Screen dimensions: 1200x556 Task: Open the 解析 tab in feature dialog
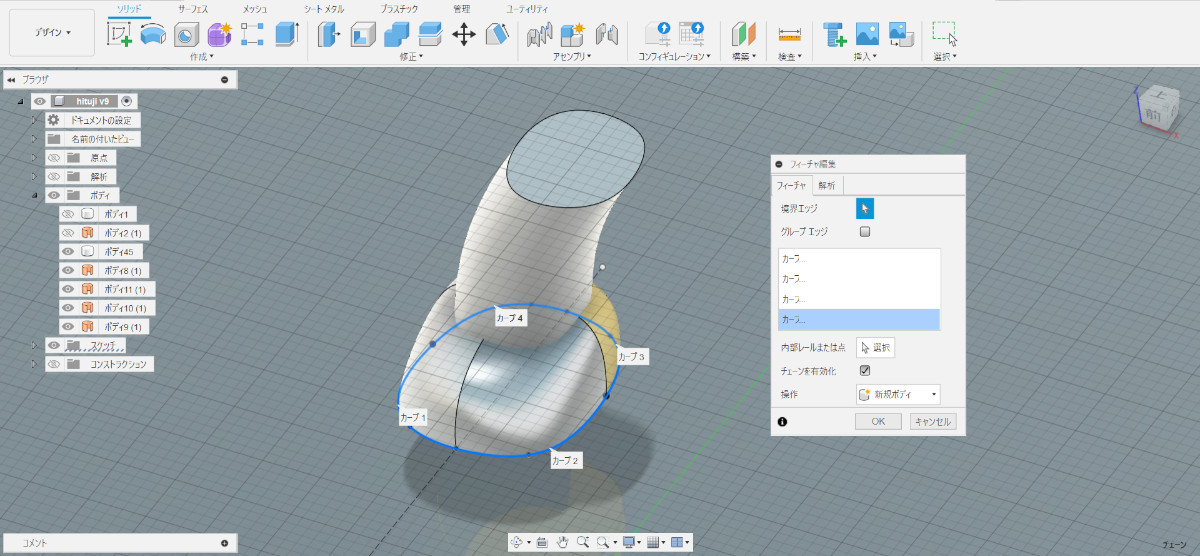click(827, 185)
